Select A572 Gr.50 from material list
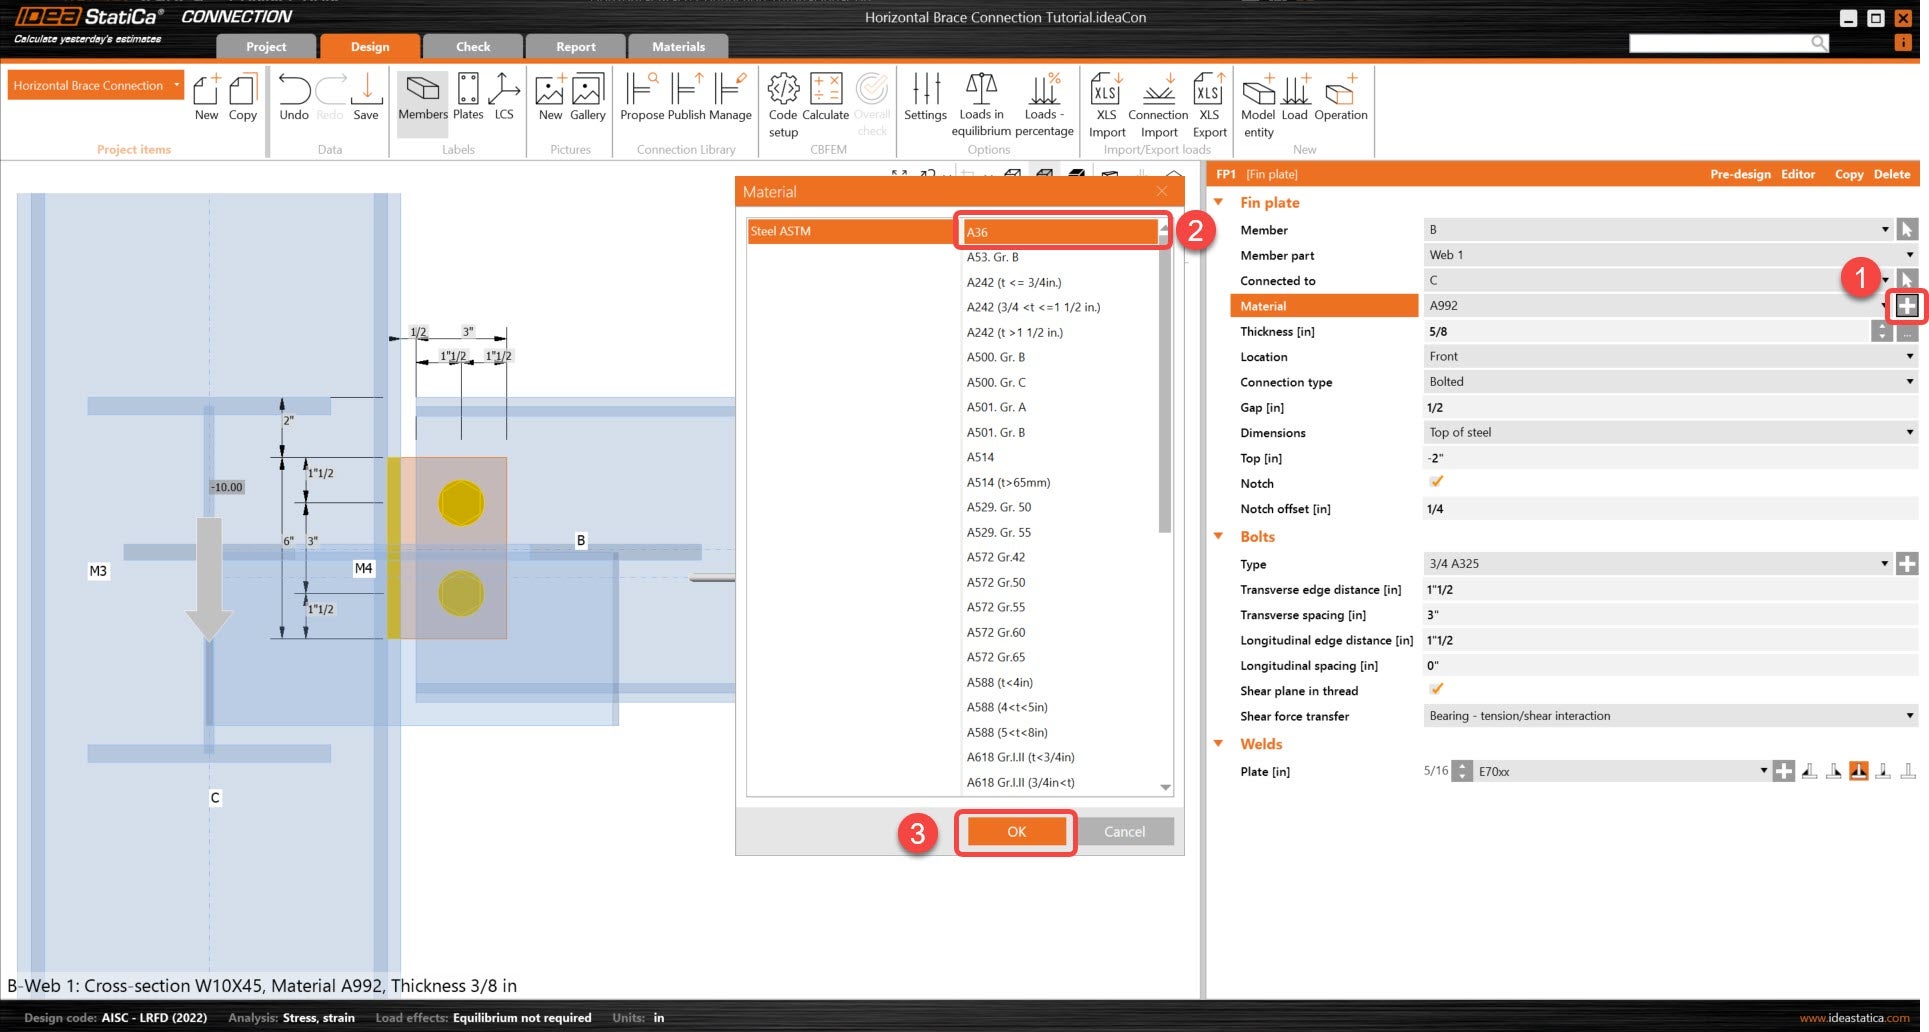The image size is (1929, 1032). [x=996, y=582]
